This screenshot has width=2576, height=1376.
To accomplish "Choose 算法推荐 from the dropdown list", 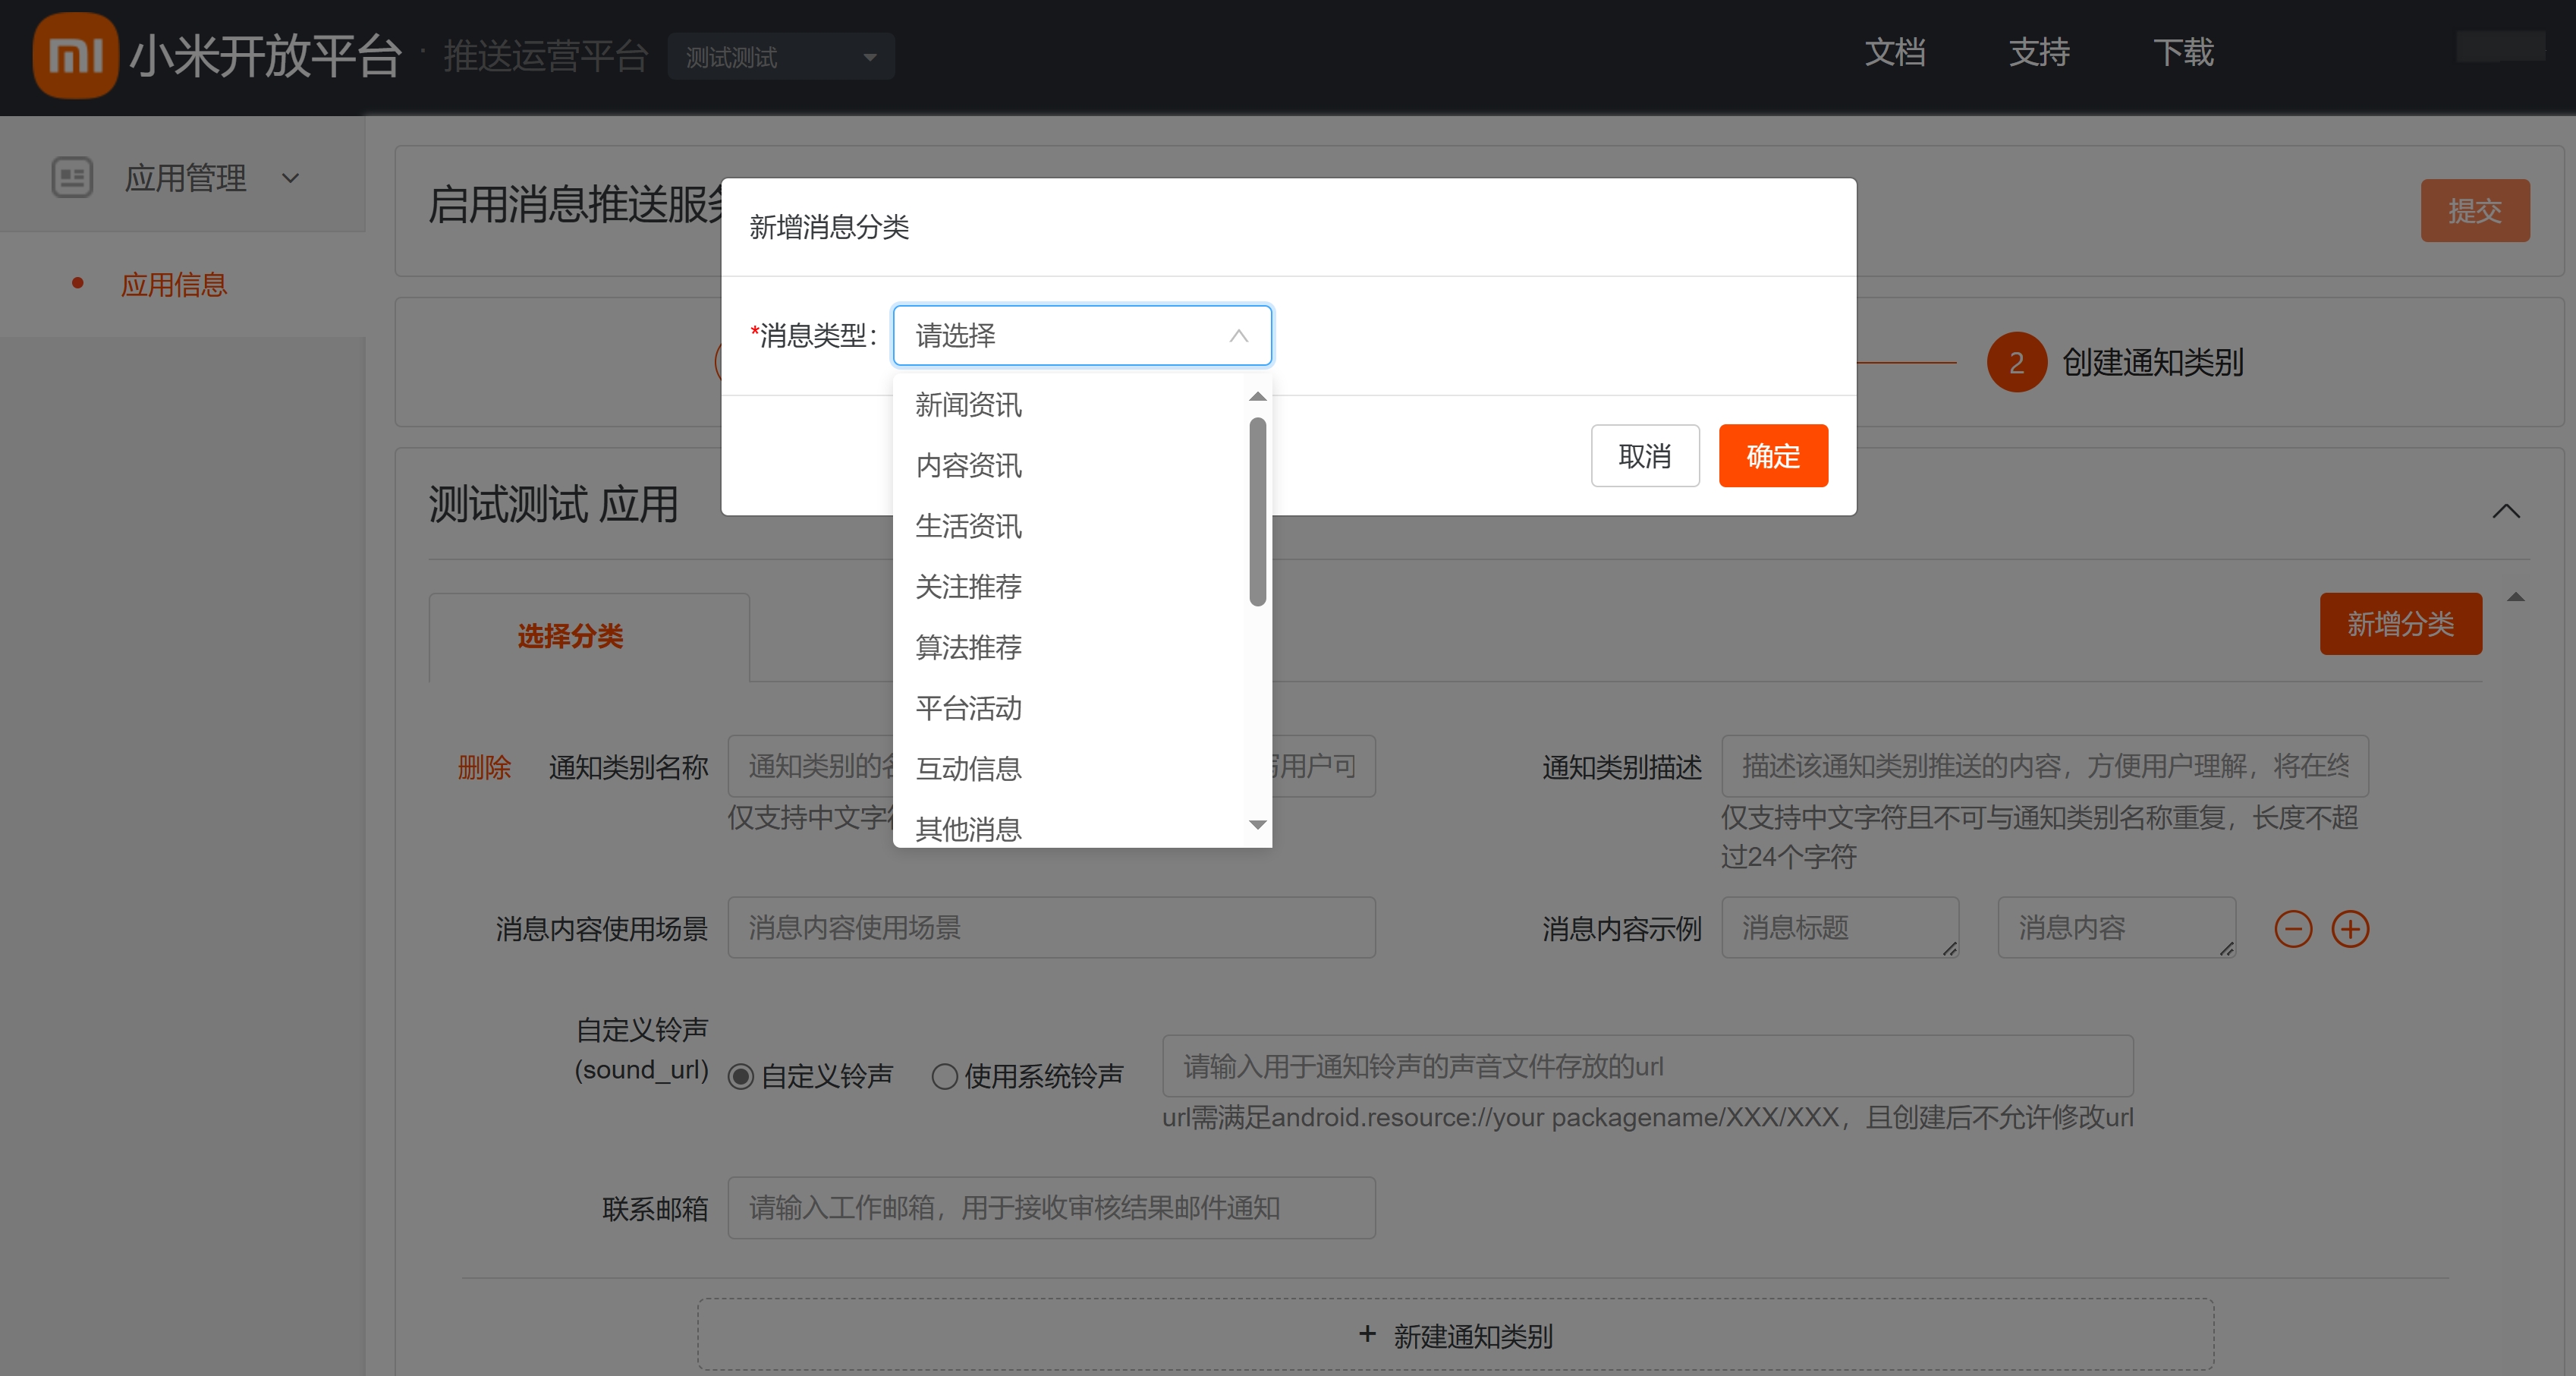I will point(968,647).
